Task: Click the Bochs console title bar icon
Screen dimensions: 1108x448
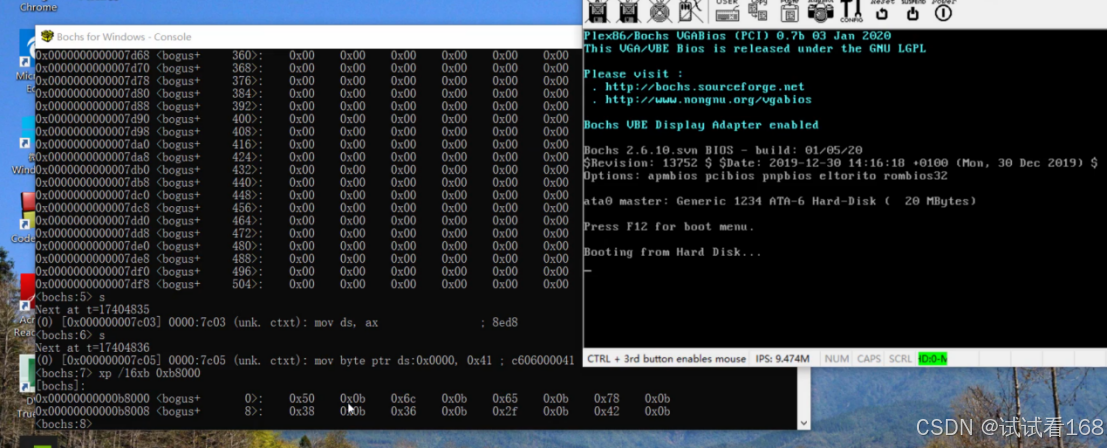Action: pyautogui.click(x=47, y=37)
